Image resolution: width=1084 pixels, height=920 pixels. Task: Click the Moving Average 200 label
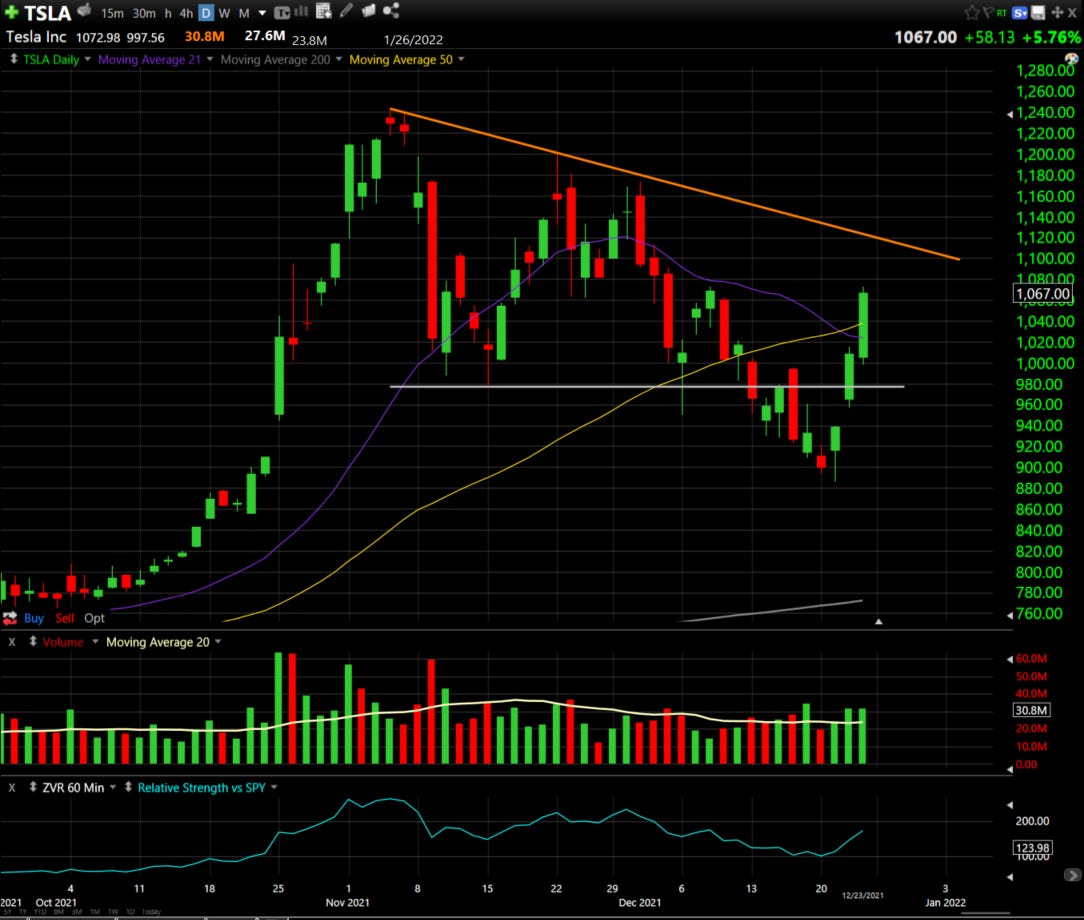point(275,59)
